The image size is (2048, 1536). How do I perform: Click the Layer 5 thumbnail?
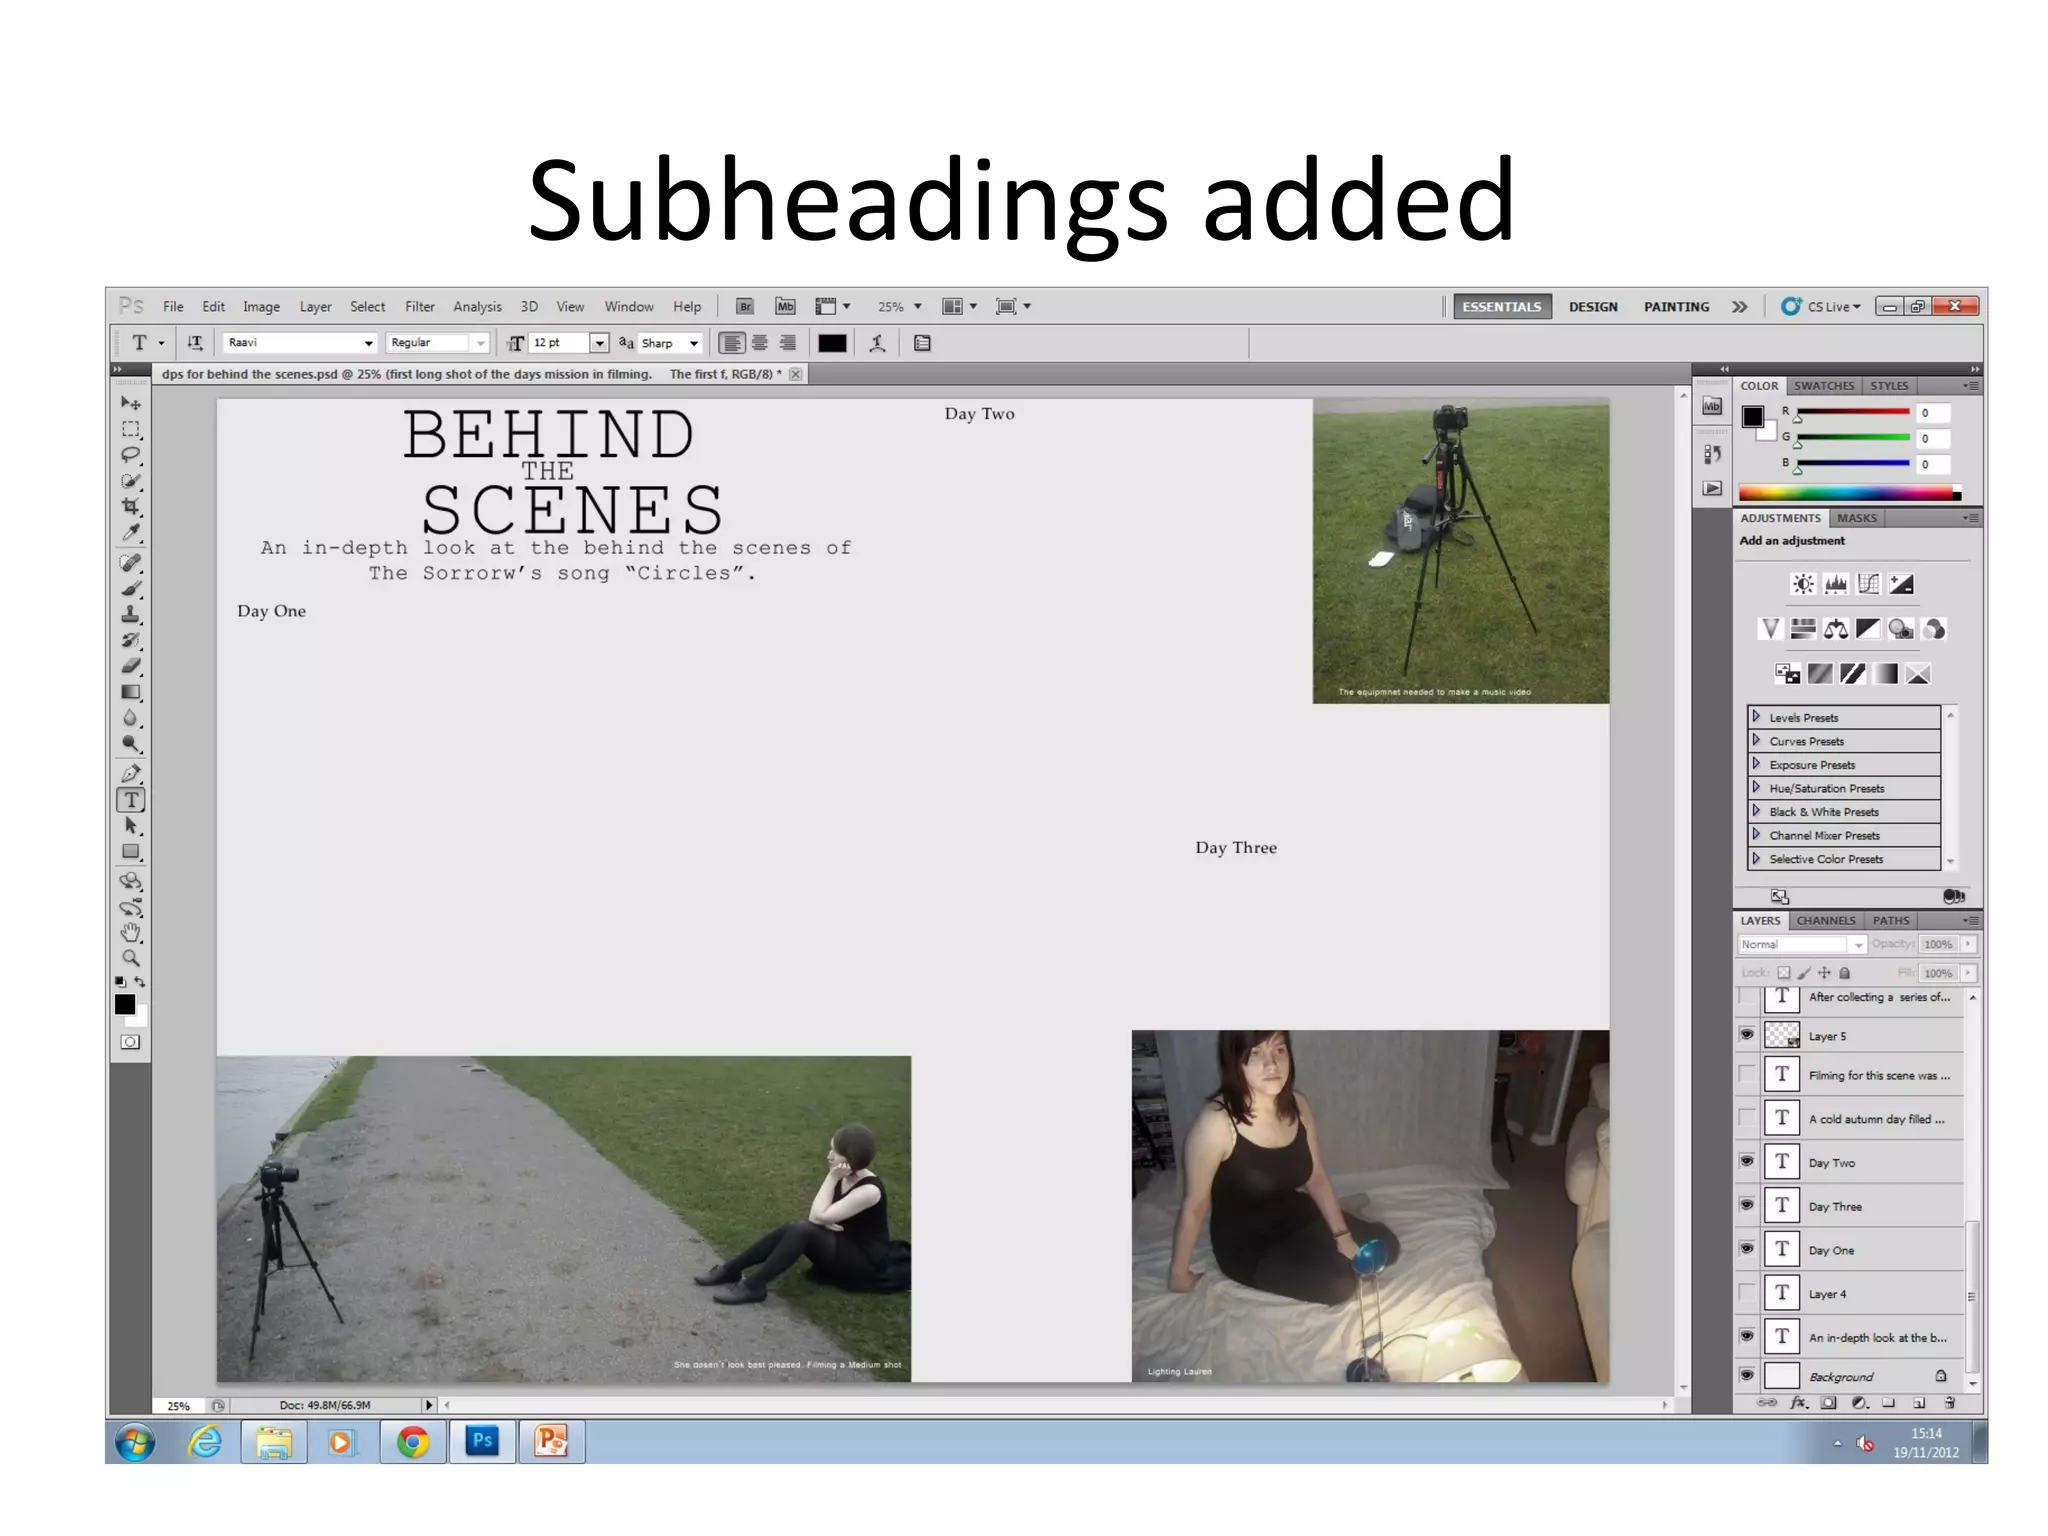[1782, 1035]
